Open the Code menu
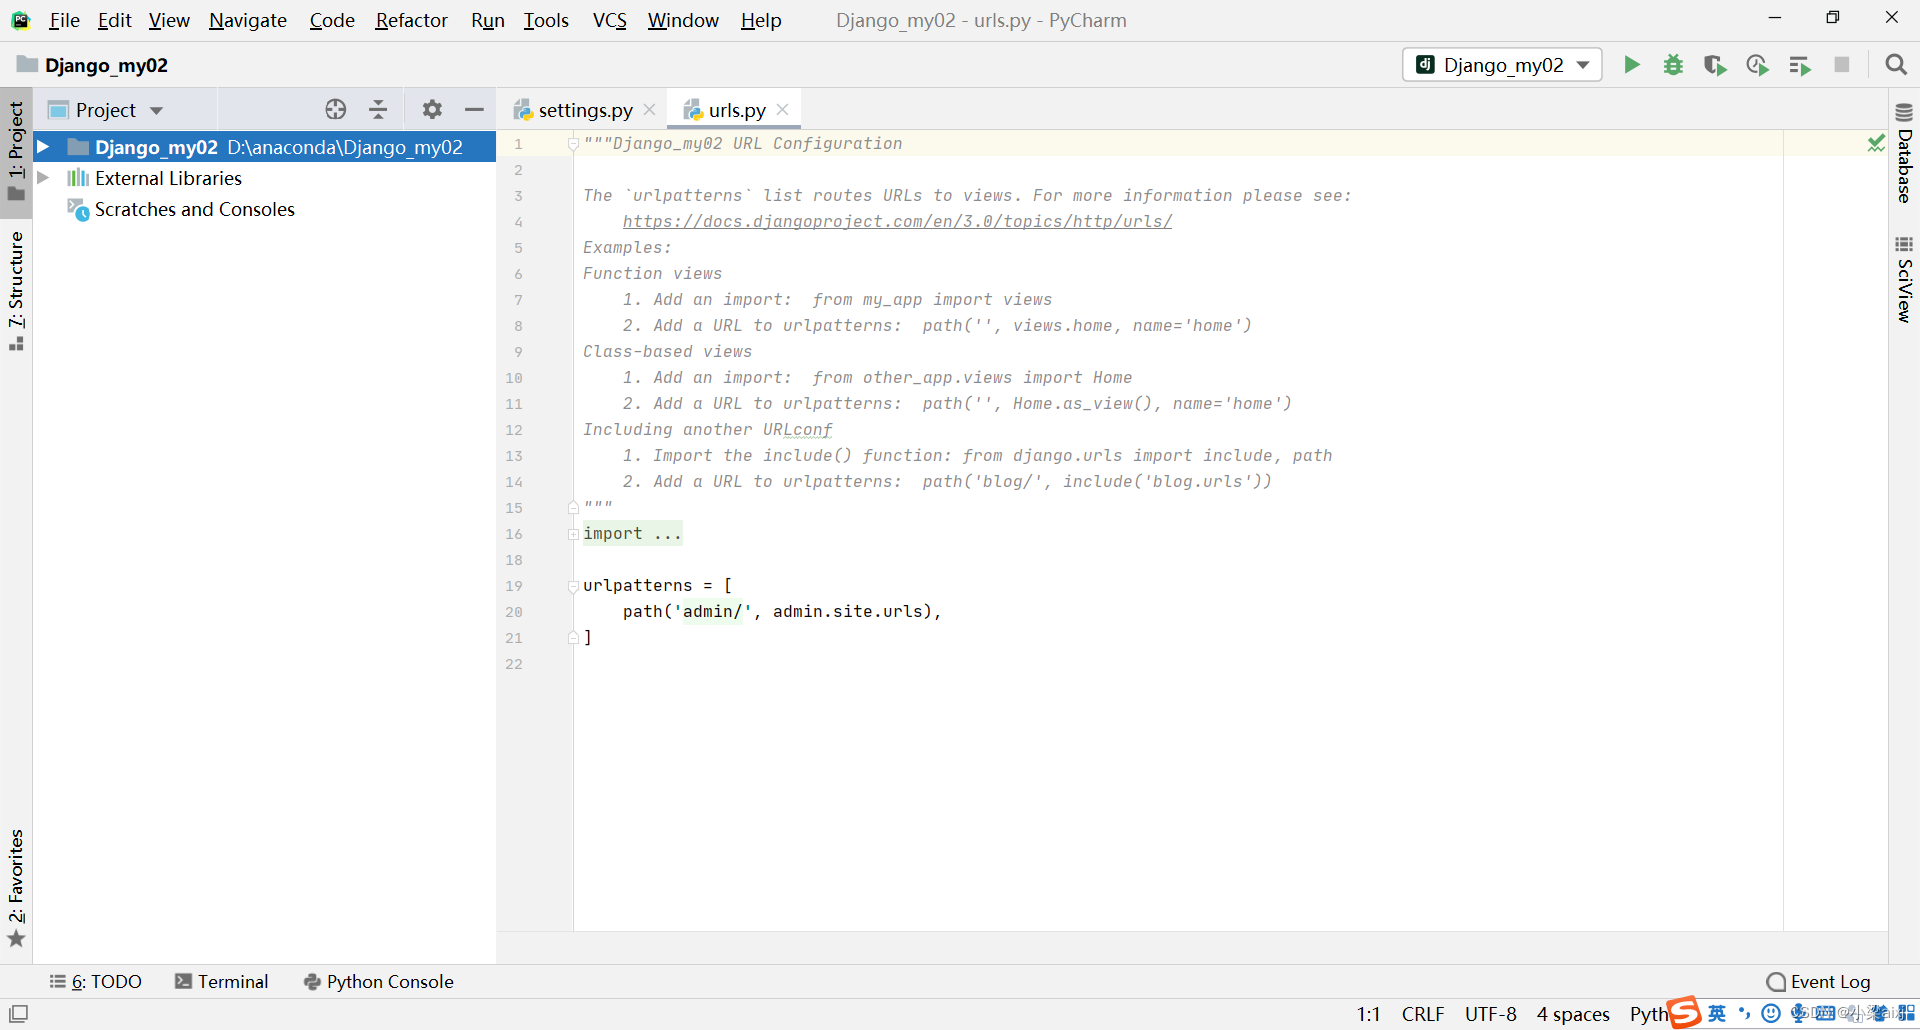1920x1030 pixels. point(332,20)
